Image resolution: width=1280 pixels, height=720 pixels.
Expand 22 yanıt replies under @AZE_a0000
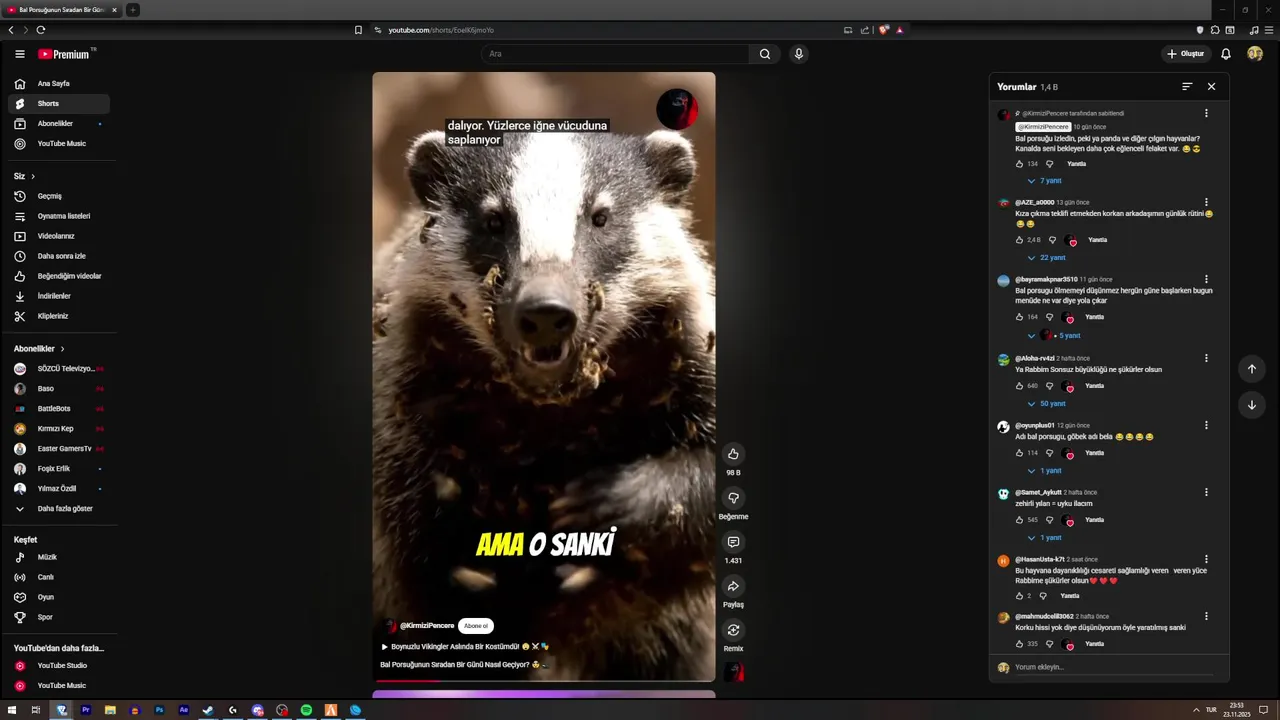pyautogui.click(x=1046, y=258)
